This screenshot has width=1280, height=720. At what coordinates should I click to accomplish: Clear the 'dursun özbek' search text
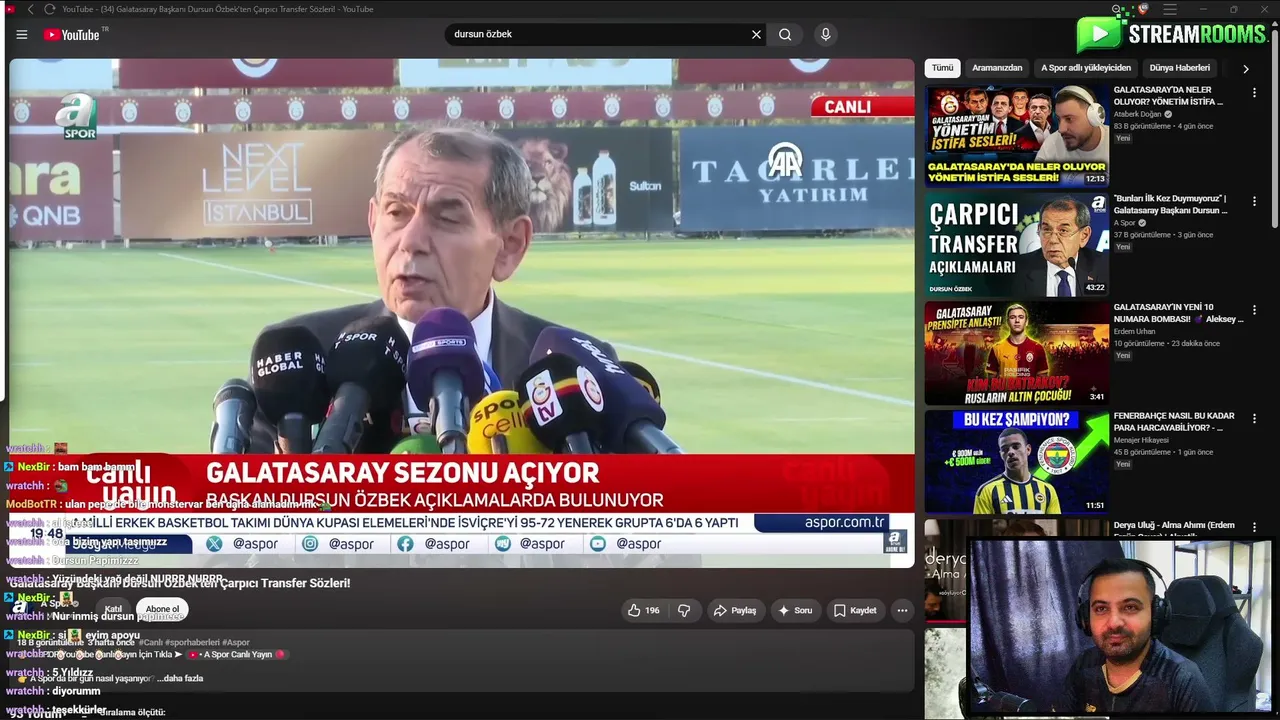pyautogui.click(x=756, y=34)
